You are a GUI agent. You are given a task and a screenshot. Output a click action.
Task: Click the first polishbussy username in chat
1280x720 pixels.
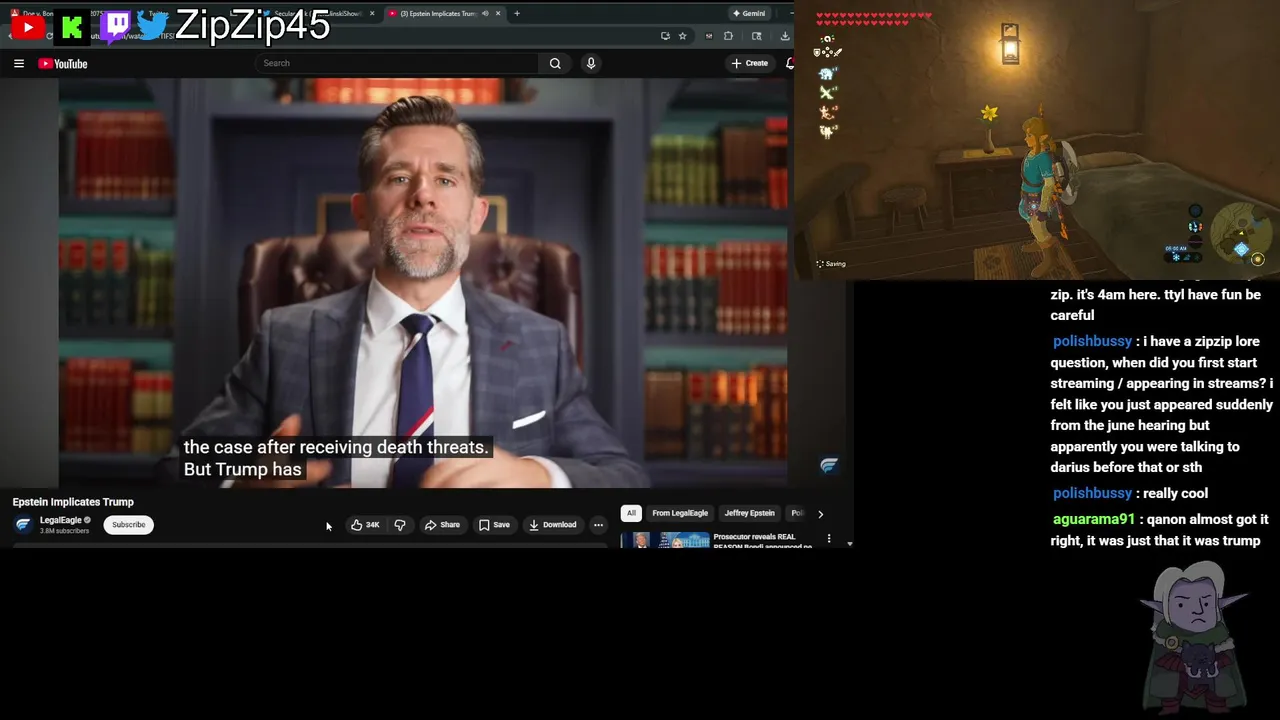tap(1092, 341)
